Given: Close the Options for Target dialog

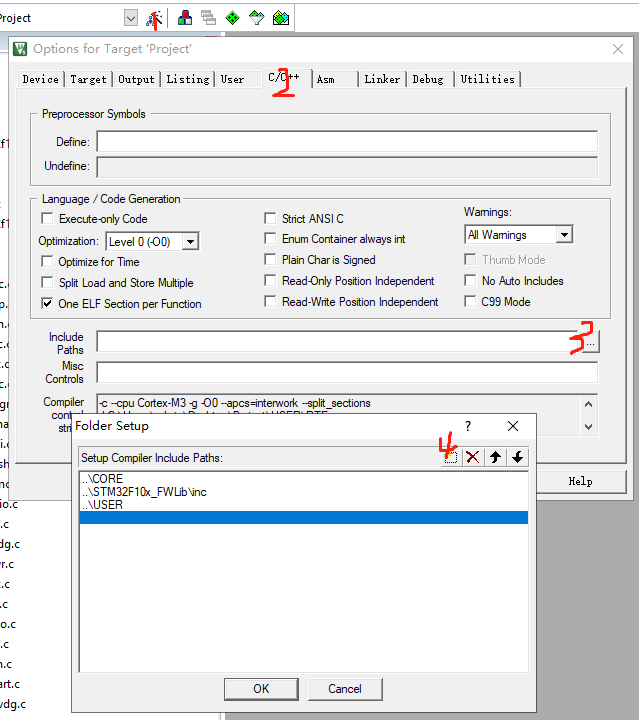Looking at the screenshot, I should [618, 49].
